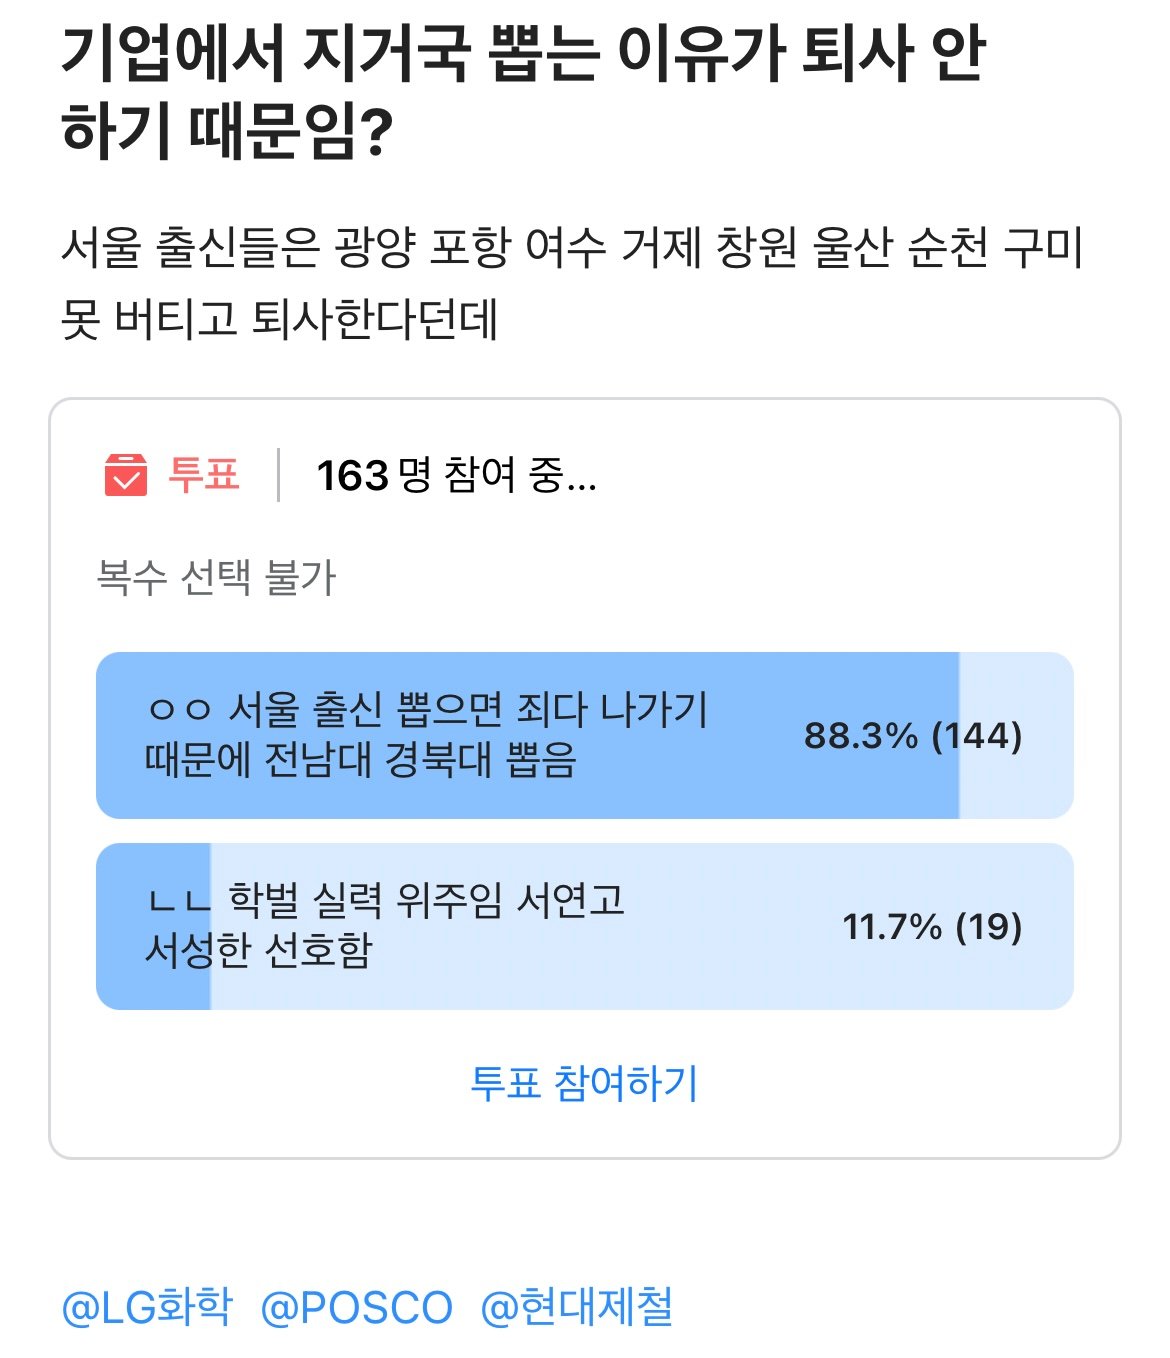Tap the 복수 선택 불가 notice
1170x1358 pixels.
[x=216, y=577]
